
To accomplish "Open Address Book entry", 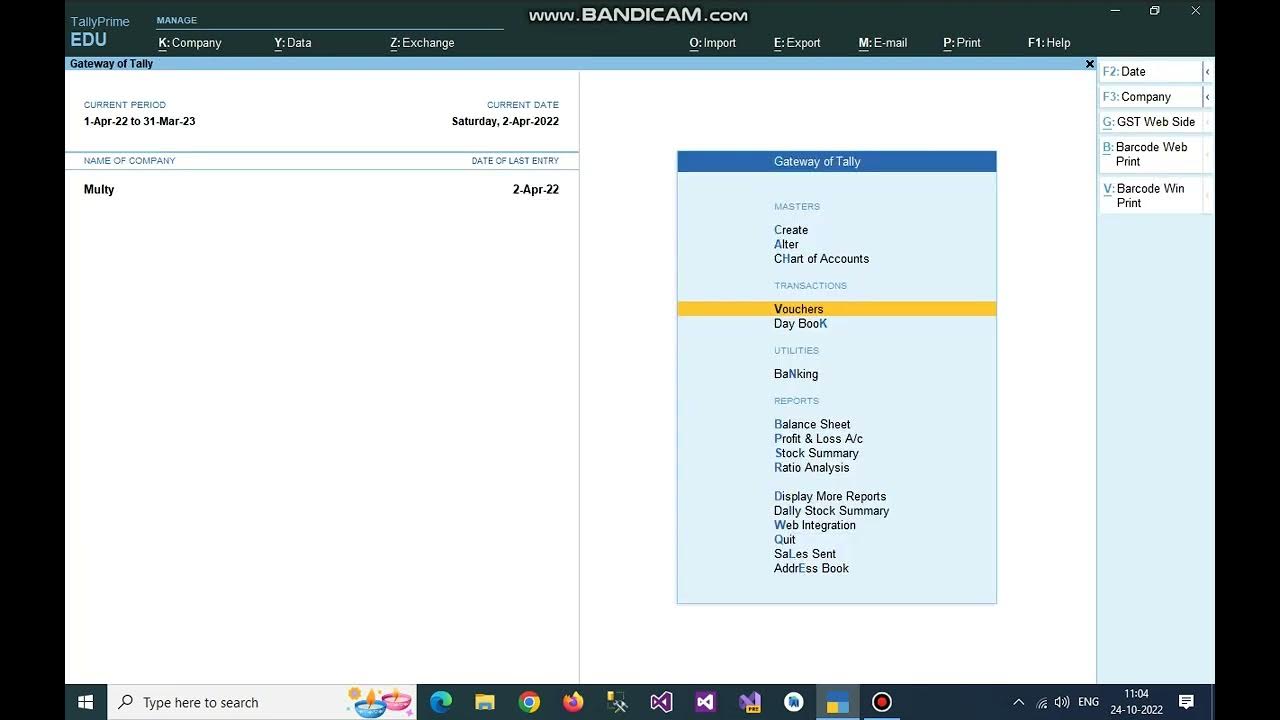I will [x=811, y=568].
